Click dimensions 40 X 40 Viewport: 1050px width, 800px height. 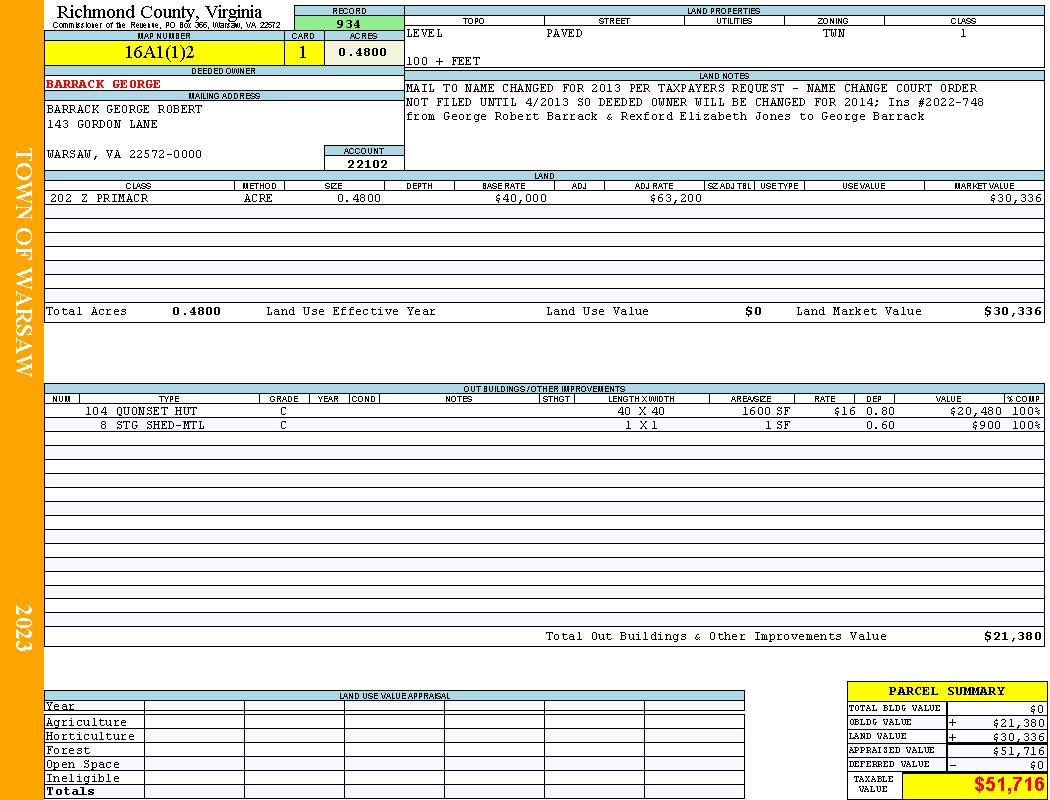[641, 411]
